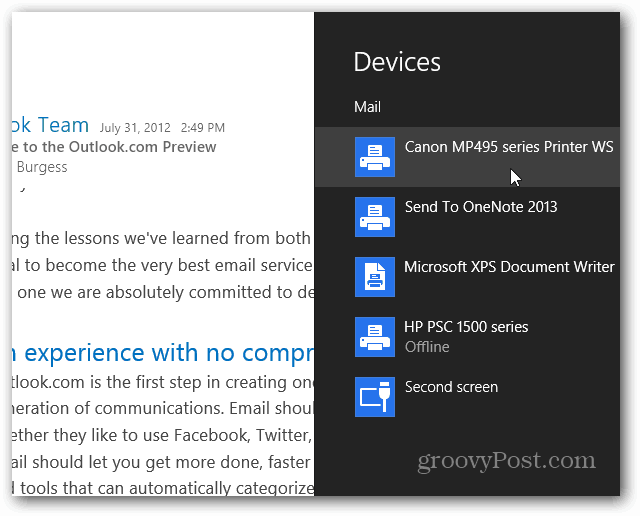Click the 'absolutely committed' text line
The height and width of the screenshot is (516, 640).
[x=165, y=293]
